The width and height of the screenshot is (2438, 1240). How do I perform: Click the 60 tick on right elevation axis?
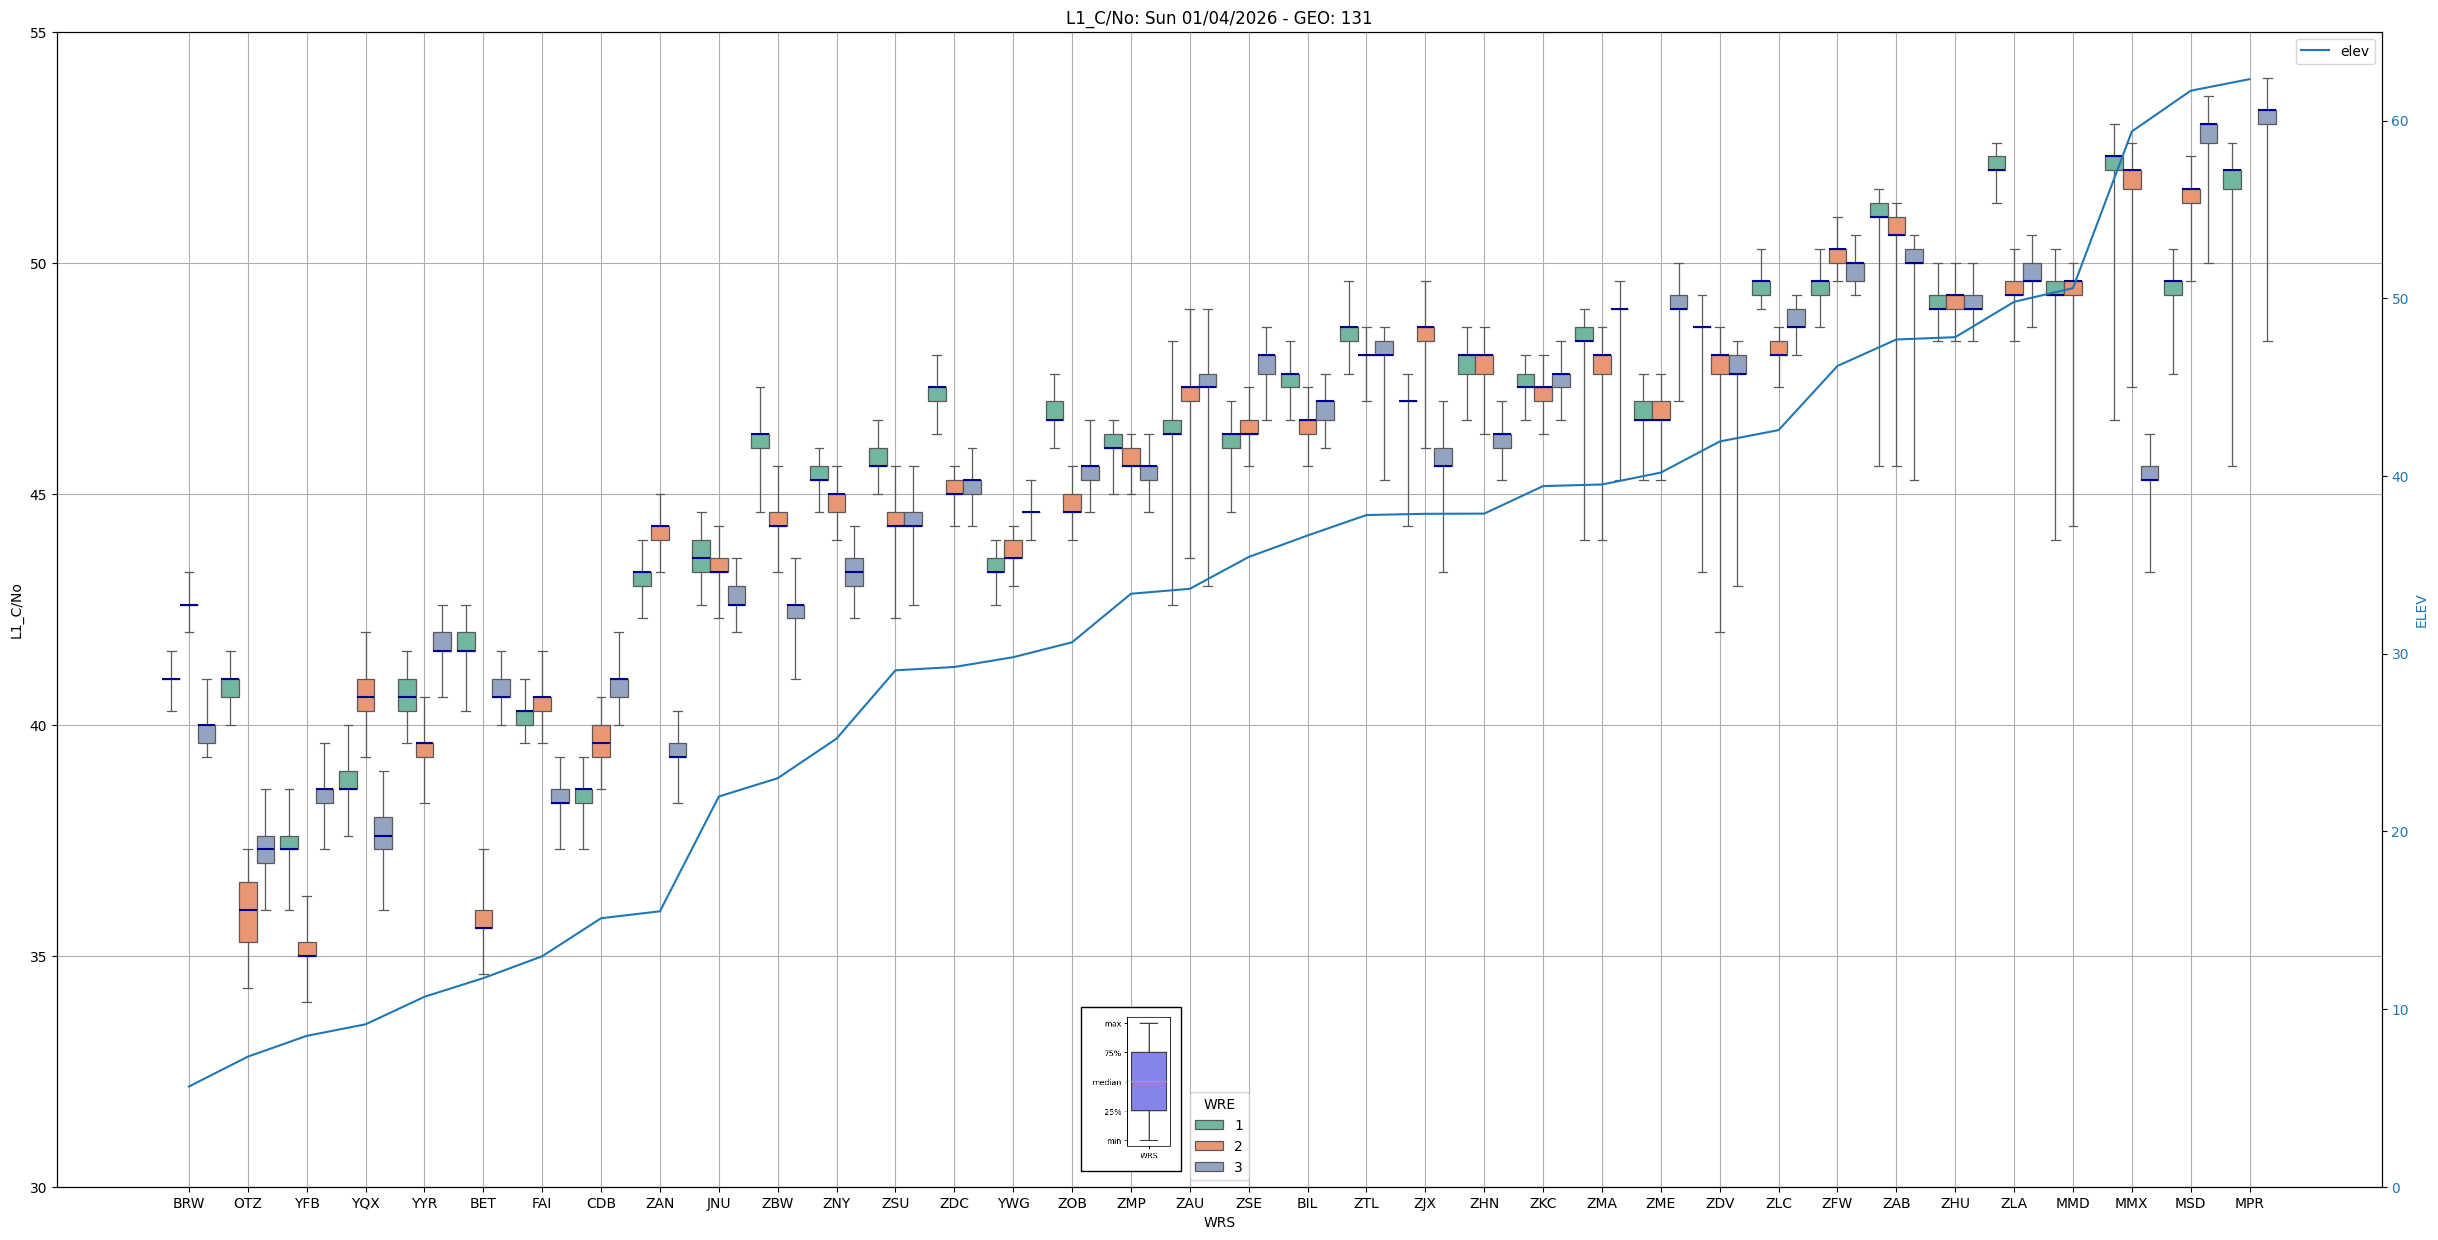(x=2400, y=122)
